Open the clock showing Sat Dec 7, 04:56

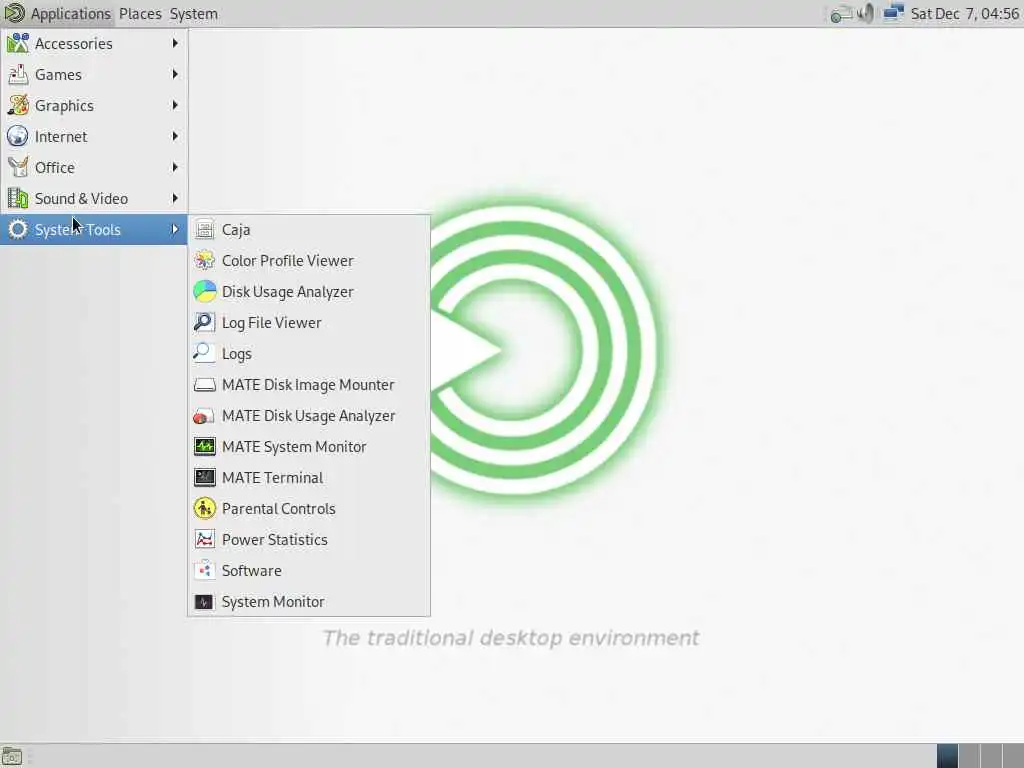point(965,13)
